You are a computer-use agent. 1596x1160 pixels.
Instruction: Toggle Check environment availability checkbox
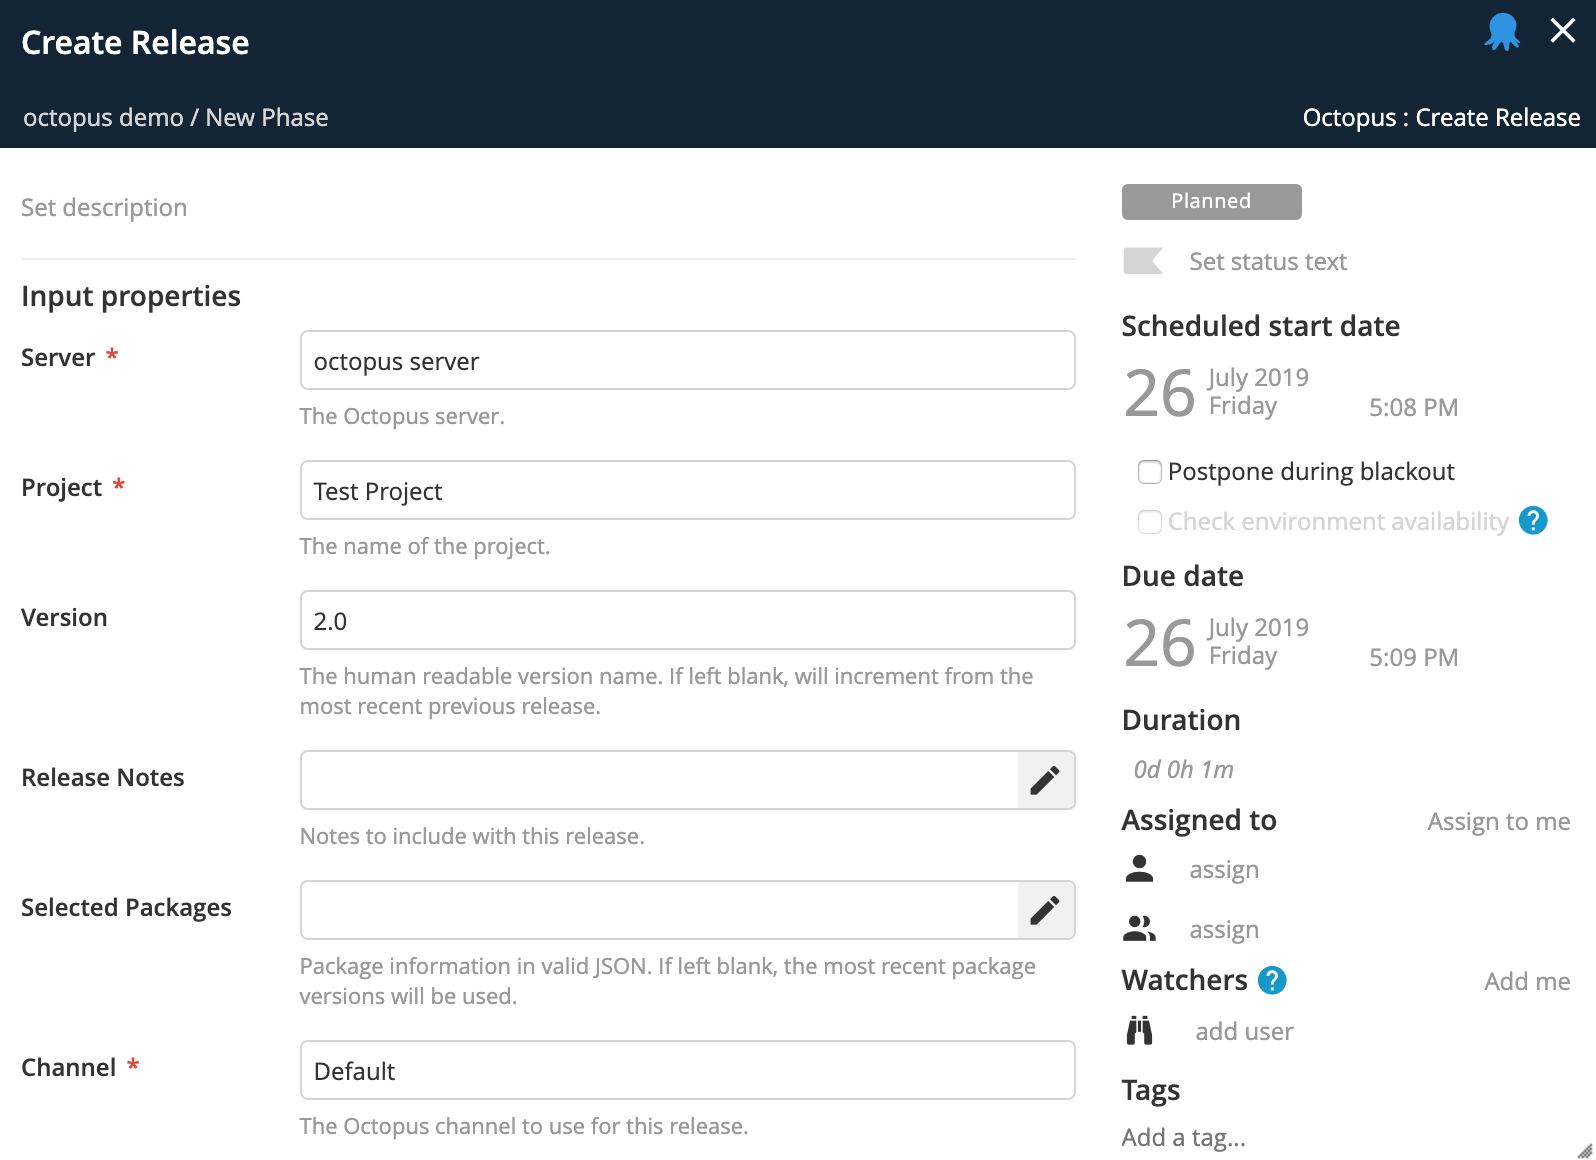click(1150, 522)
